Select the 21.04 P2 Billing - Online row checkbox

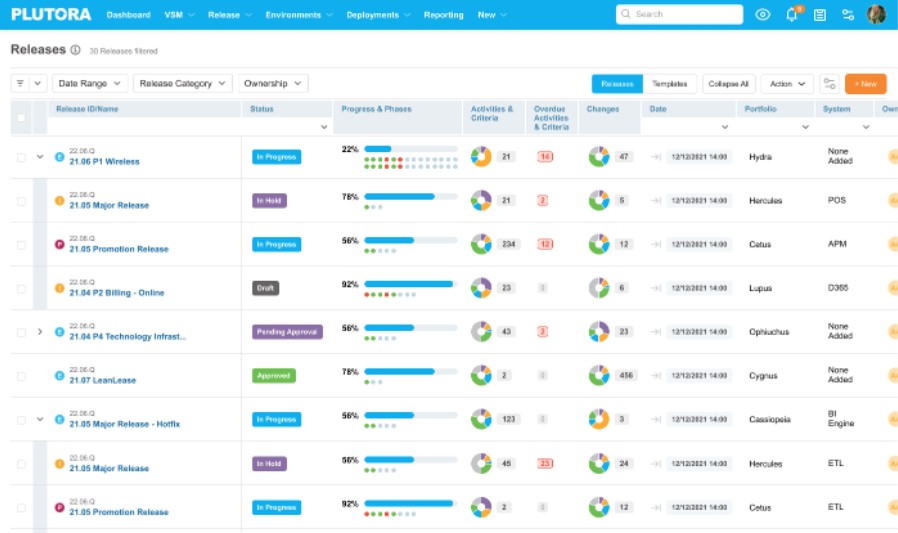click(21, 288)
